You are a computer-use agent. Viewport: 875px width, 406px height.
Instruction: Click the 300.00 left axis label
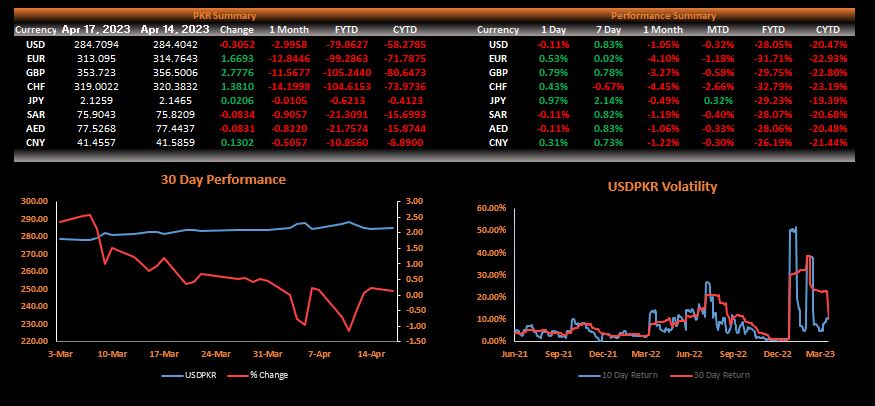[35, 201]
